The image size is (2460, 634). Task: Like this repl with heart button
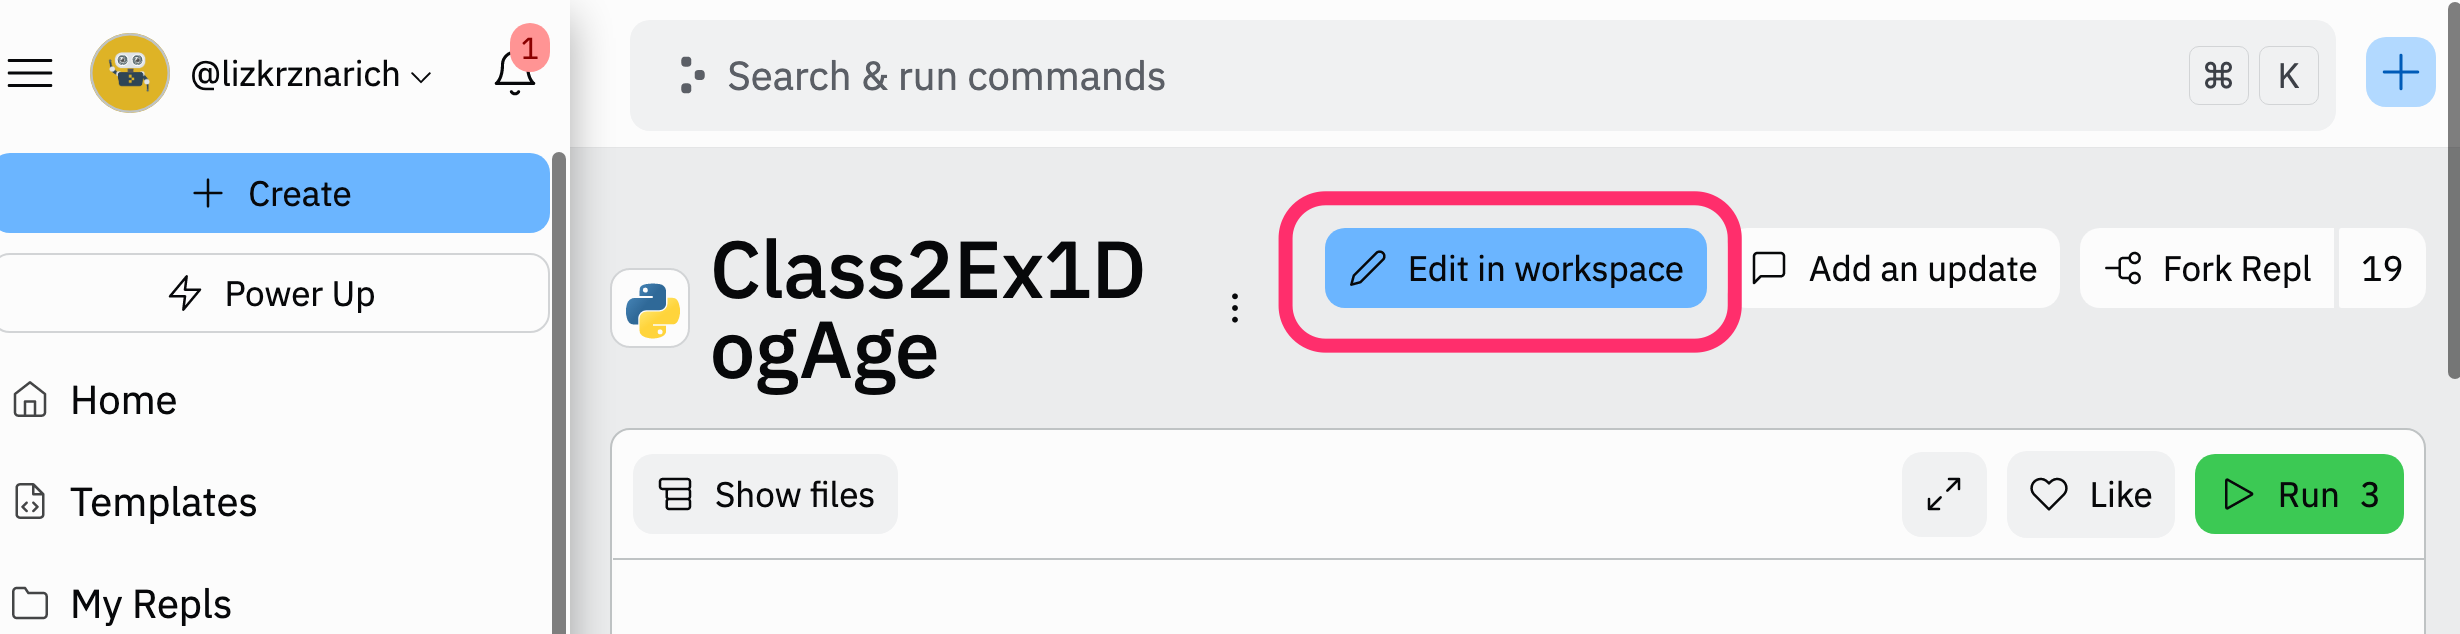click(x=2090, y=494)
